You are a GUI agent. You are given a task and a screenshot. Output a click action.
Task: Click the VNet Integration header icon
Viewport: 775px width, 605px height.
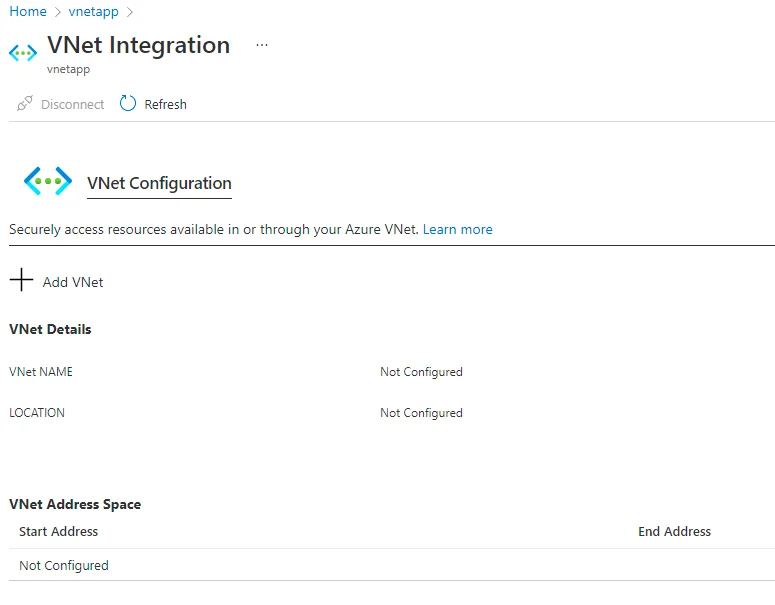tap(23, 53)
